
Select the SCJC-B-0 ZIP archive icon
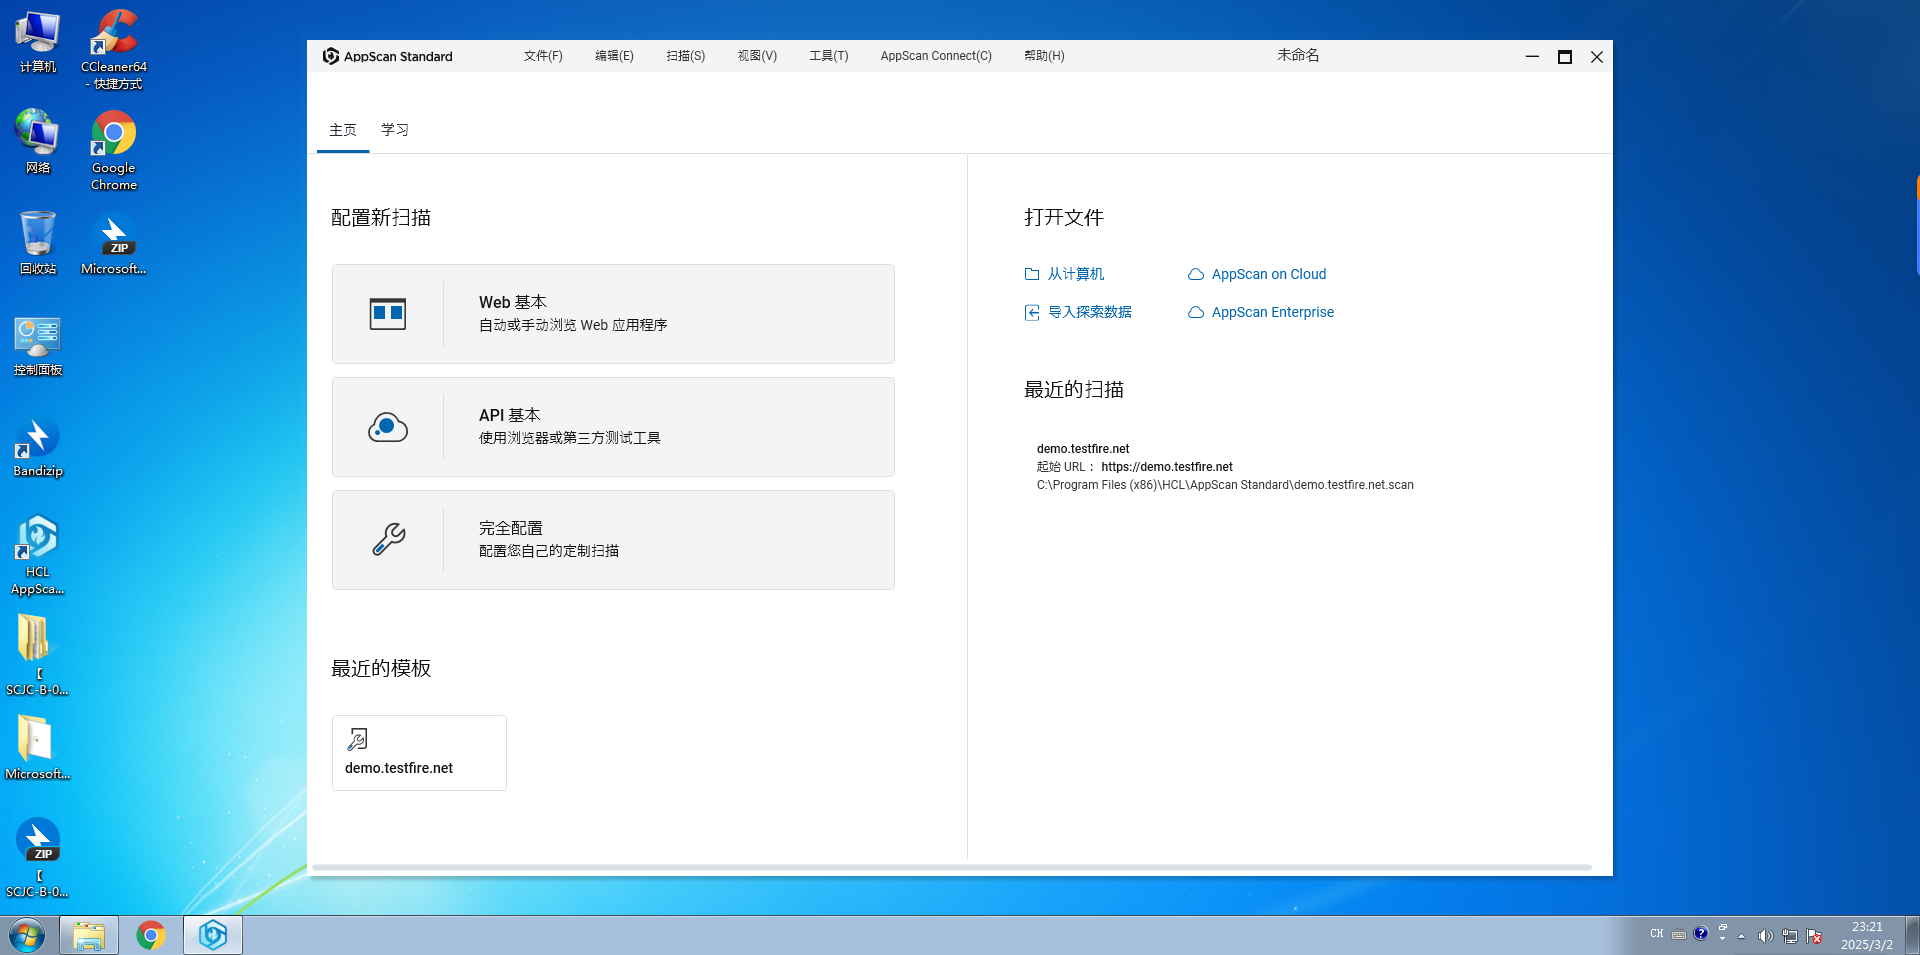[x=38, y=858]
